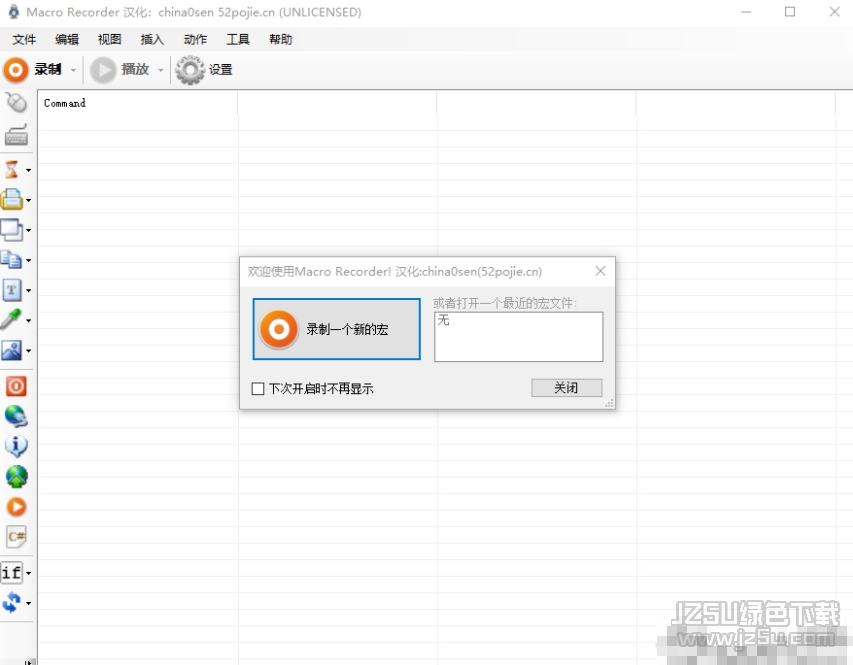The height and width of the screenshot is (665, 853).
Task: Expand the Play dropdown arrow
Action: [x=160, y=70]
